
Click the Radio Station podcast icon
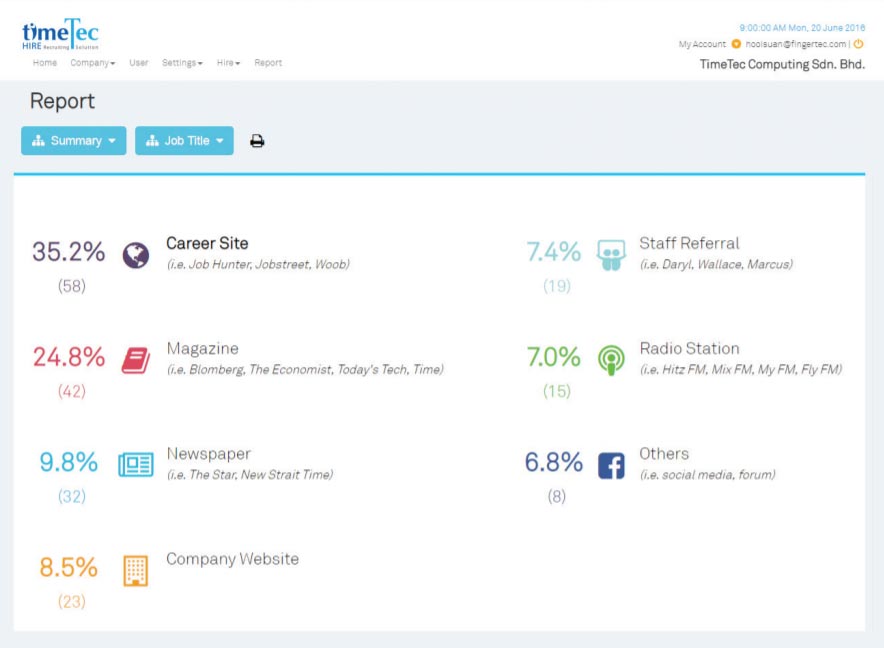click(x=611, y=360)
